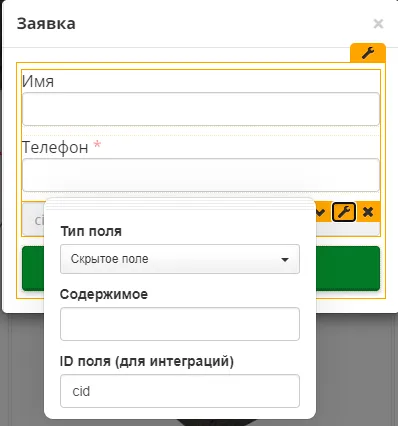Click inside the Имя text field

point(201,109)
